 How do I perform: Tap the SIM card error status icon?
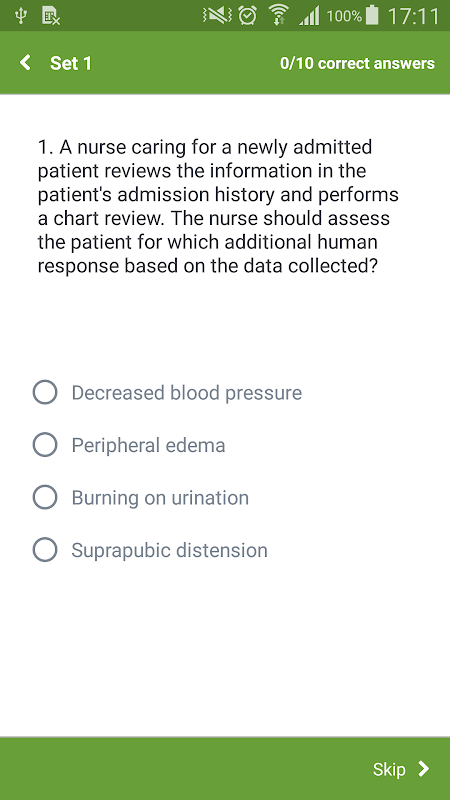tap(51, 17)
